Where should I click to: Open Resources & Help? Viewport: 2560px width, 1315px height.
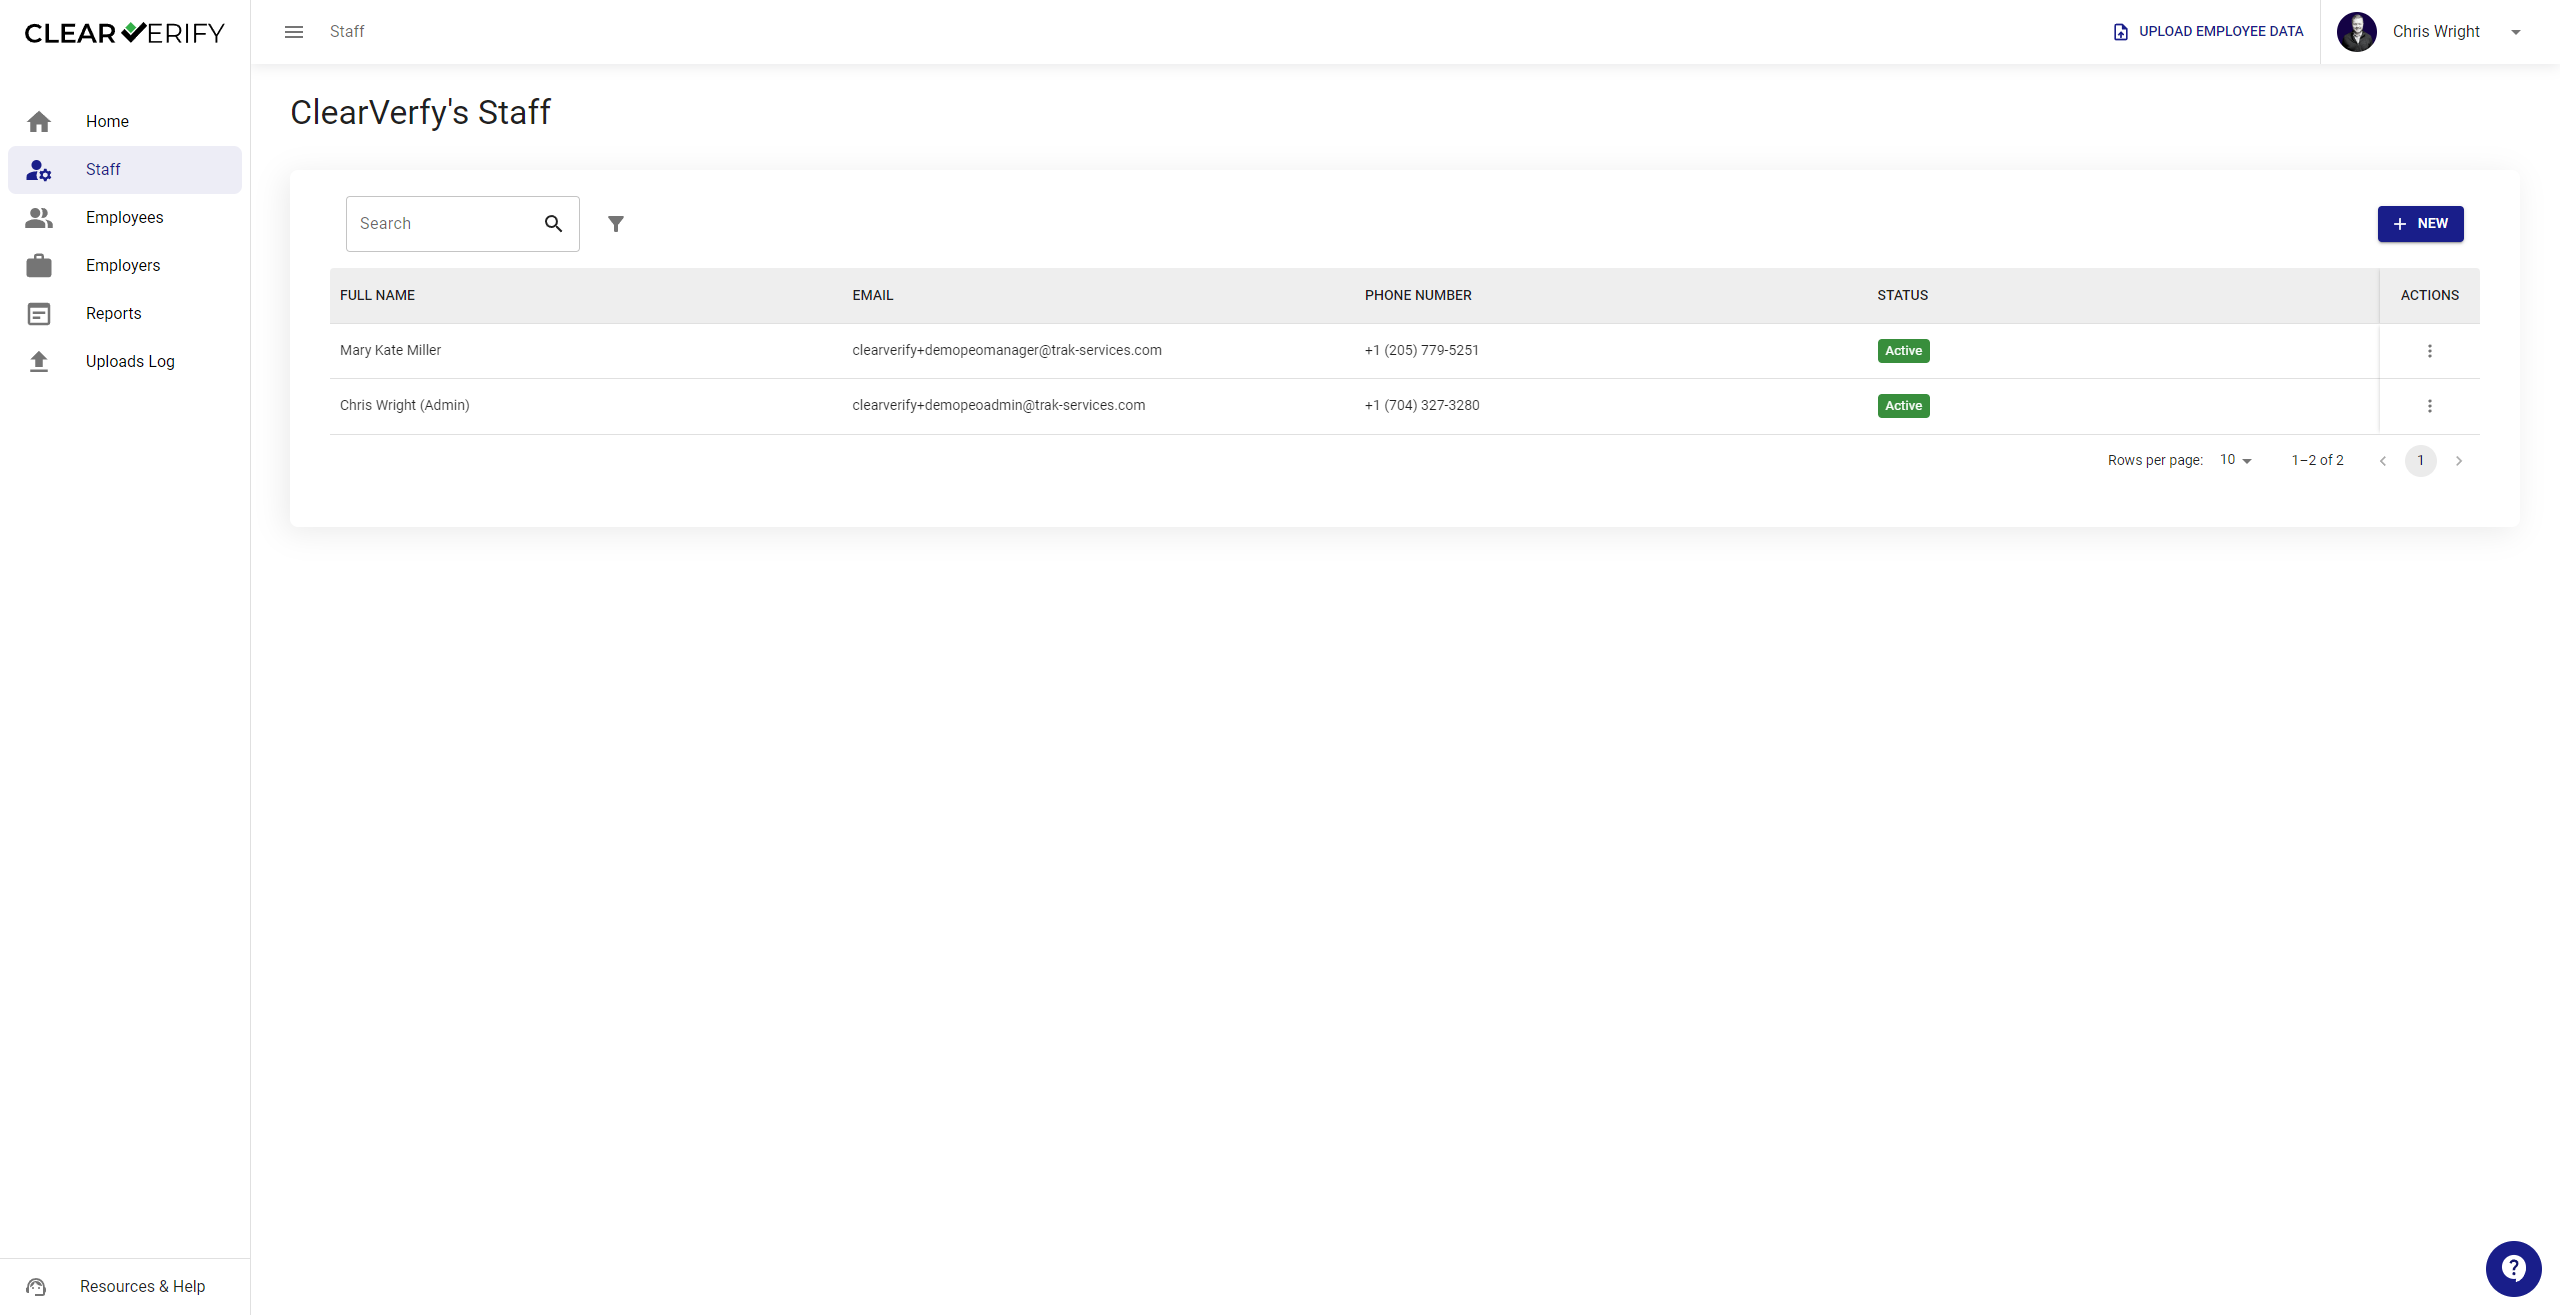tap(125, 1287)
